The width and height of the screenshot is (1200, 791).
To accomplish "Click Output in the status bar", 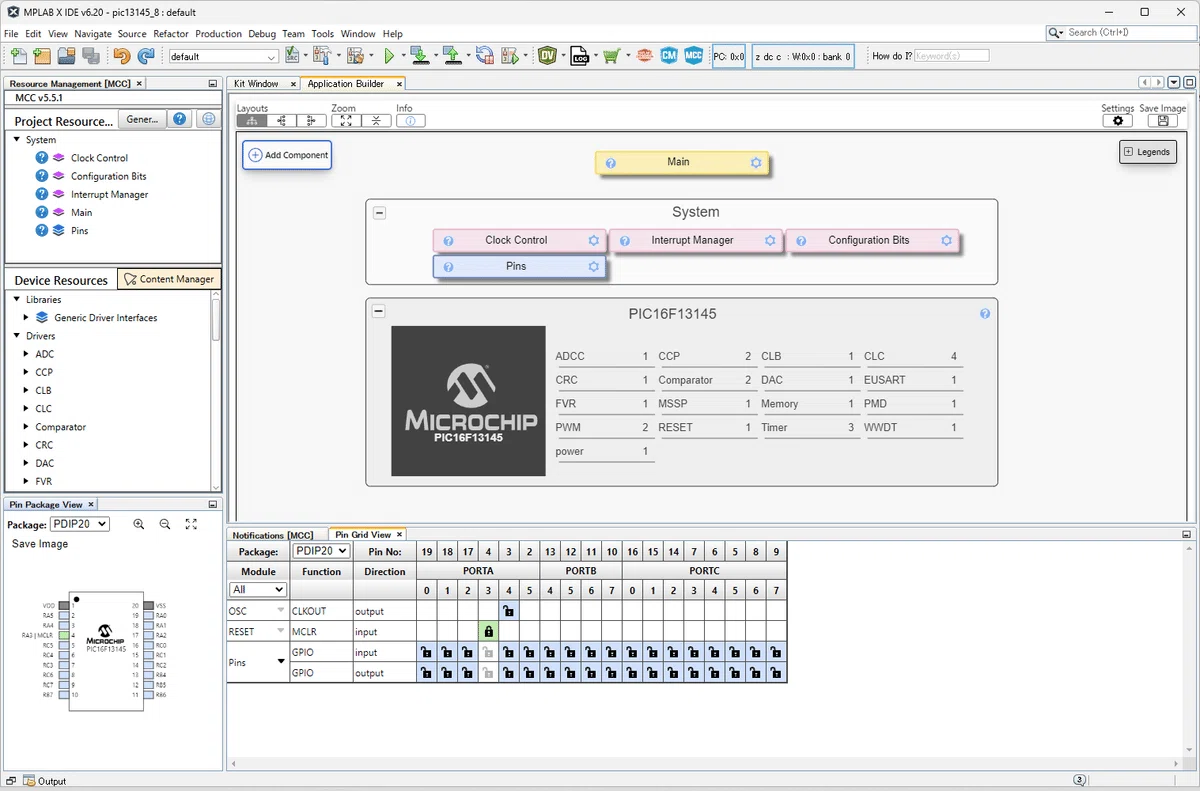I will tap(51, 781).
